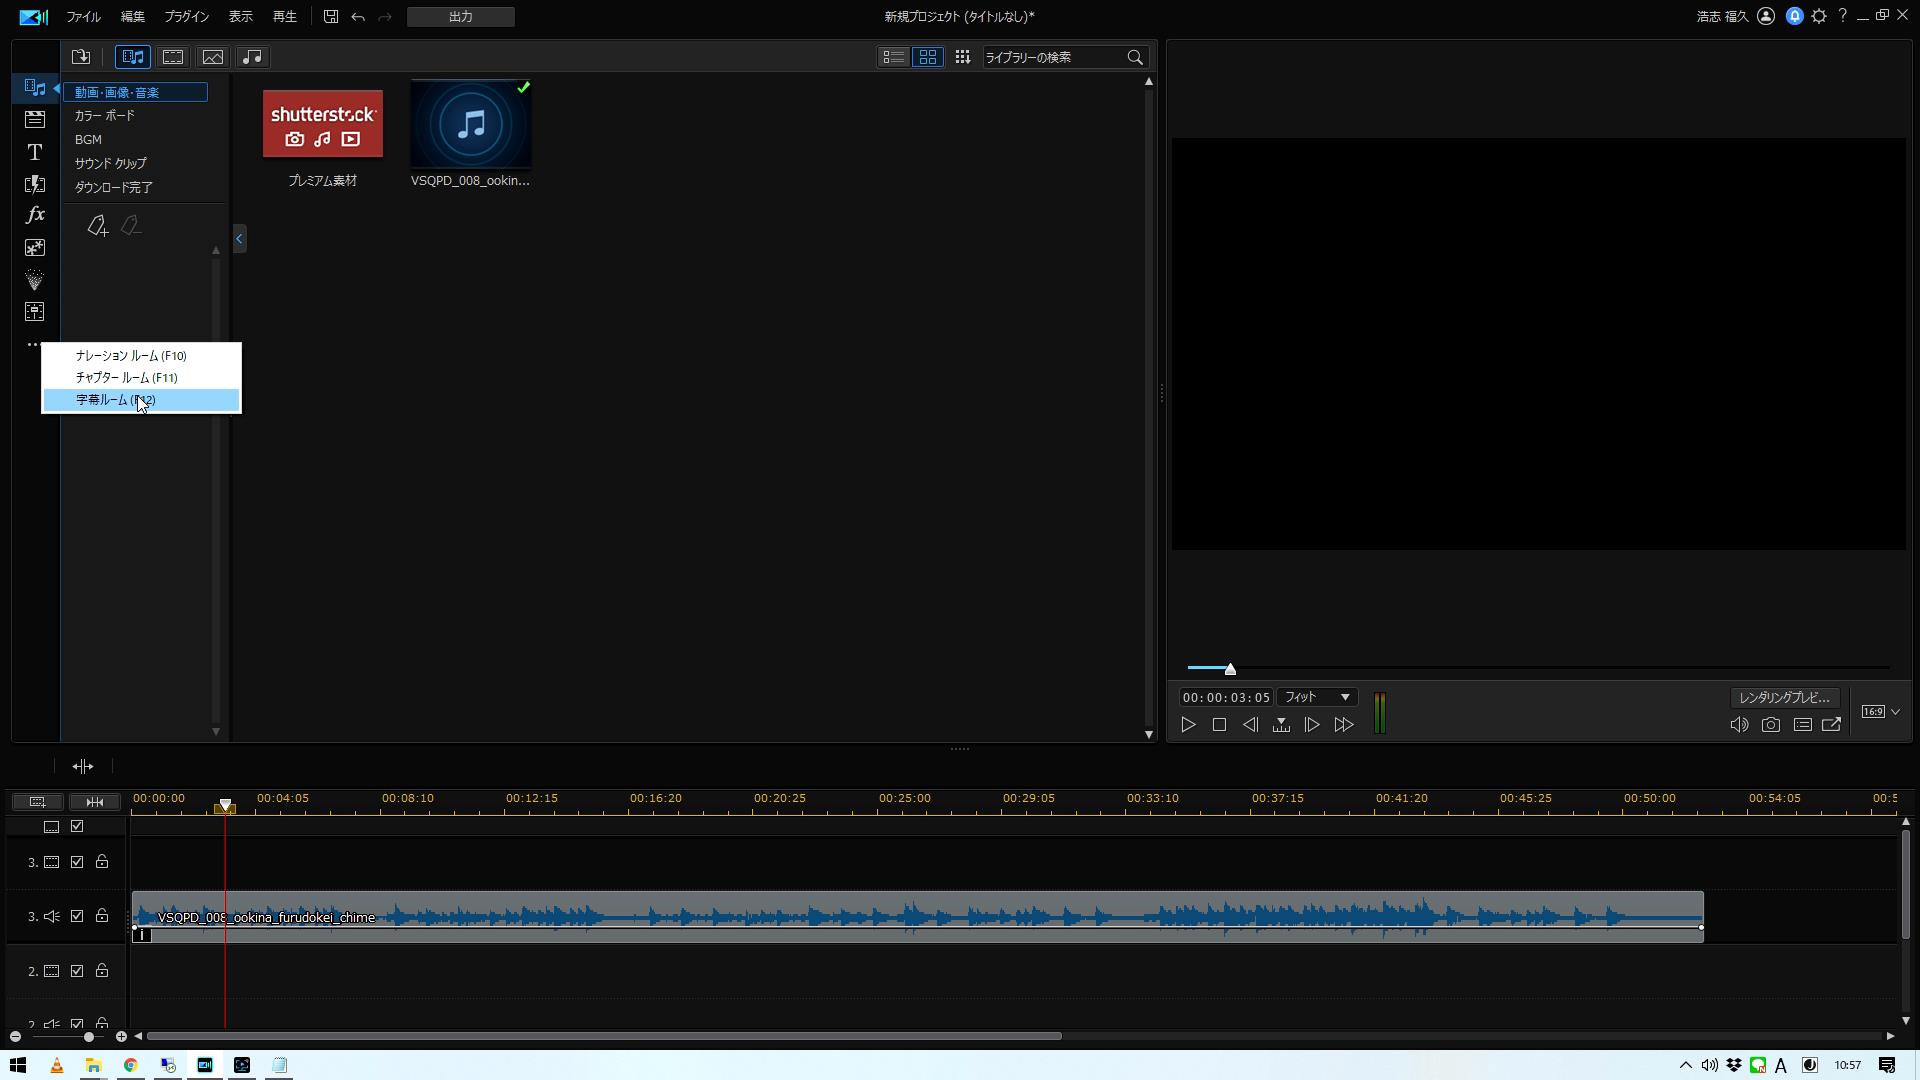
Task: Click the import media folder icon
Action: (x=81, y=57)
